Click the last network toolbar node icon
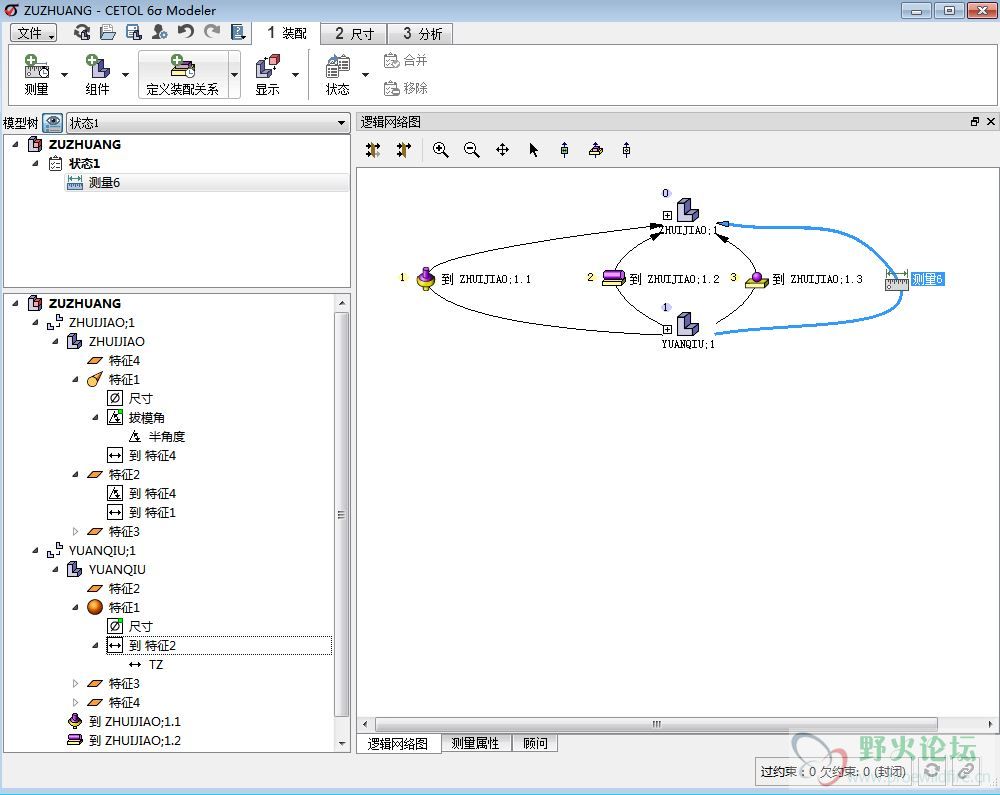 (626, 150)
